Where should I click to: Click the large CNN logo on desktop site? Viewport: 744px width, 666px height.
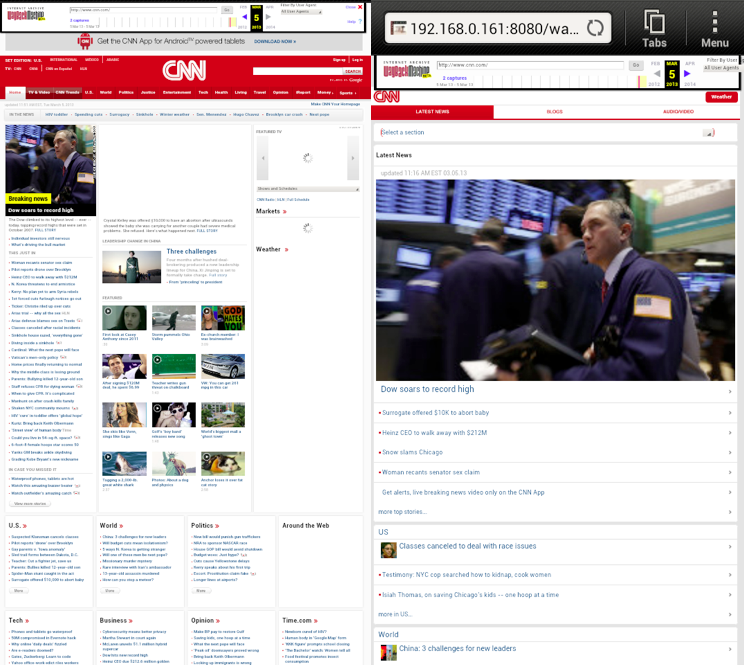(x=184, y=70)
